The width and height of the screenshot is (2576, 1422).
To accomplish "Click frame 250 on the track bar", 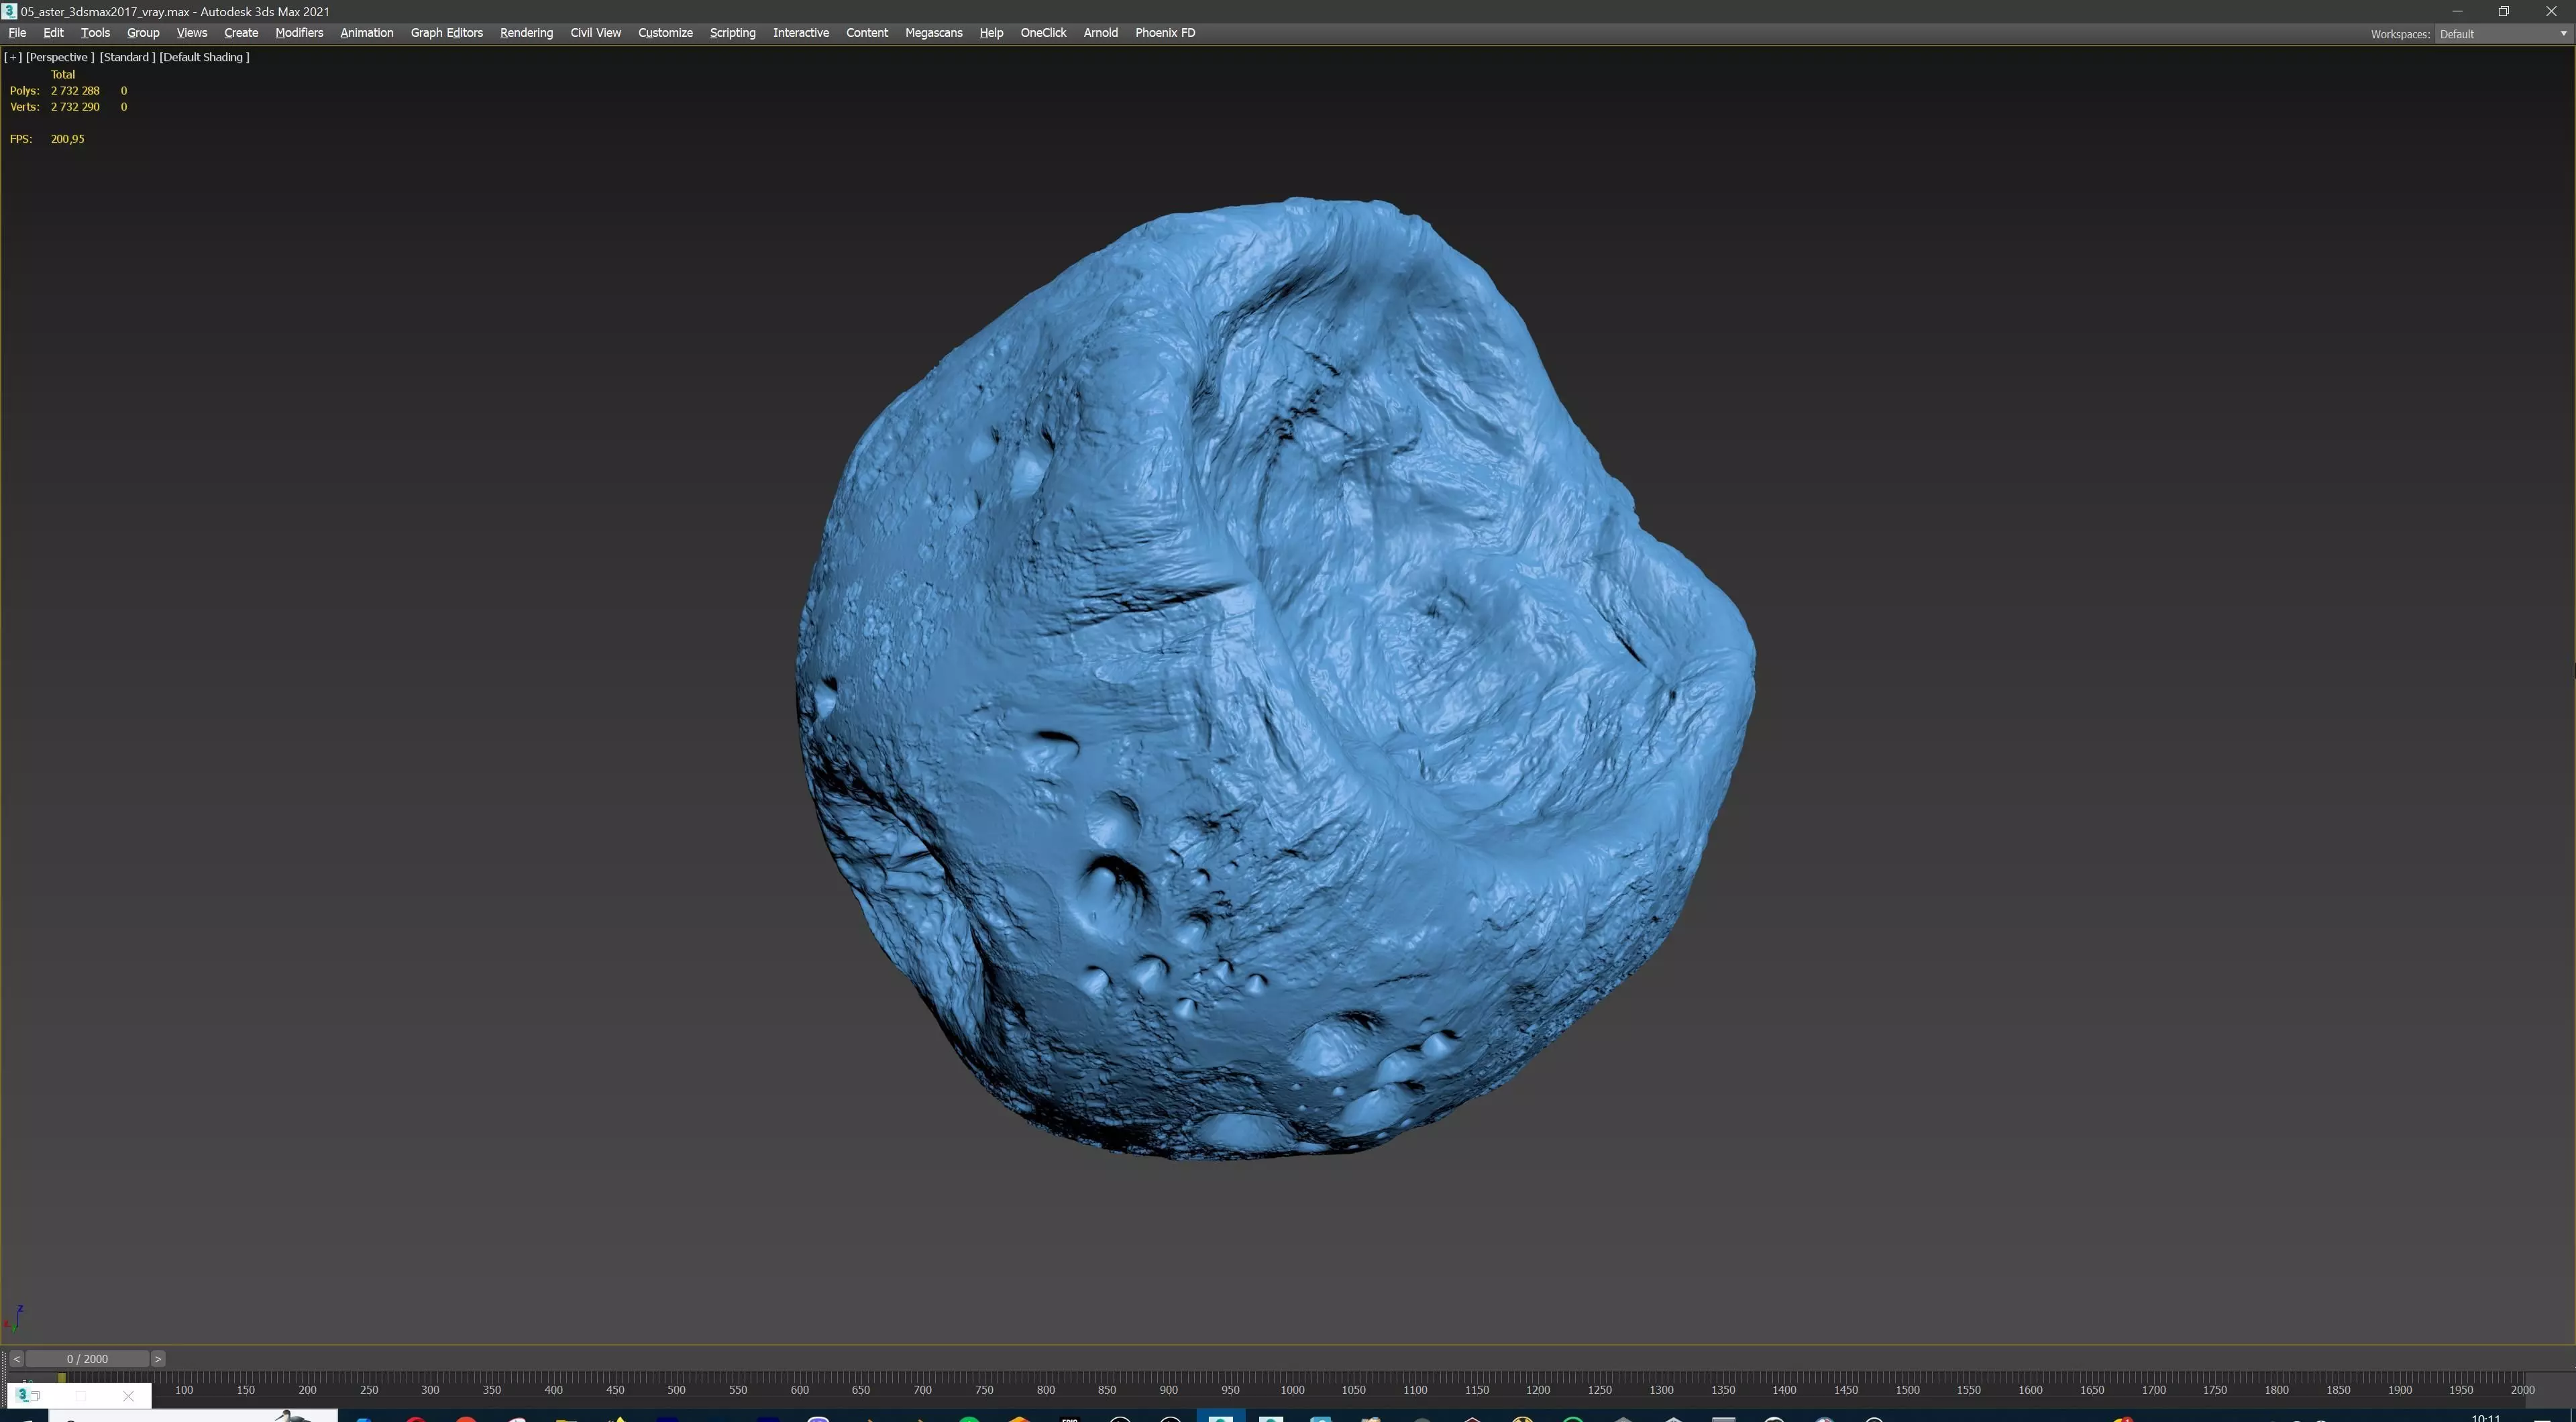I will coord(369,1390).
